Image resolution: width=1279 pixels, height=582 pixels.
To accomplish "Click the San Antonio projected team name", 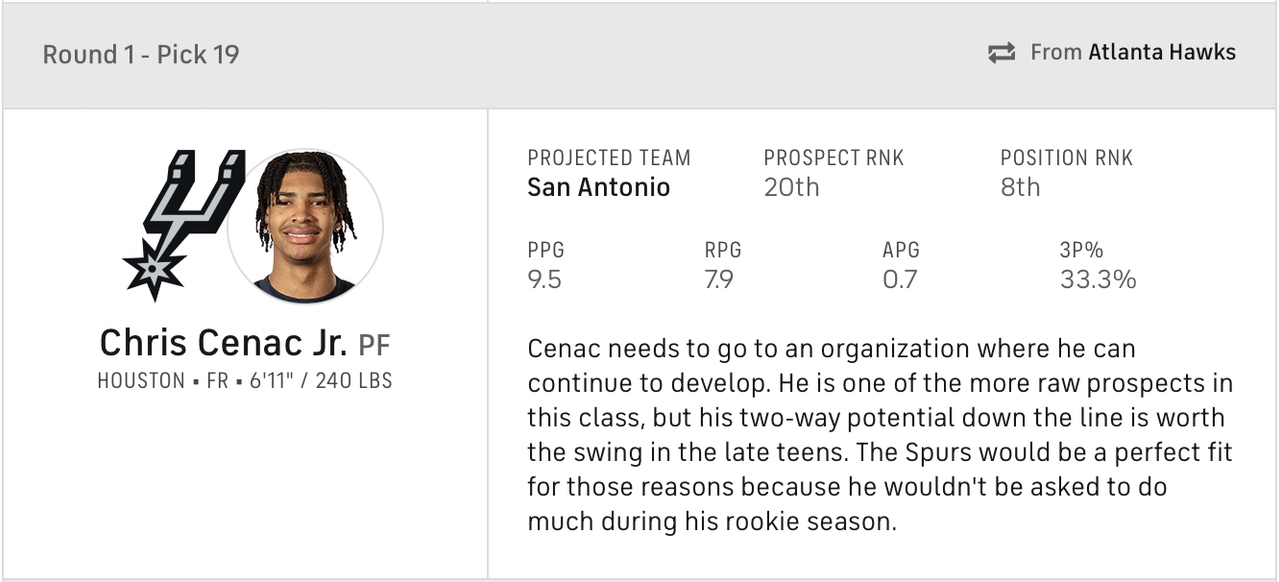I will (x=598, y=187).
